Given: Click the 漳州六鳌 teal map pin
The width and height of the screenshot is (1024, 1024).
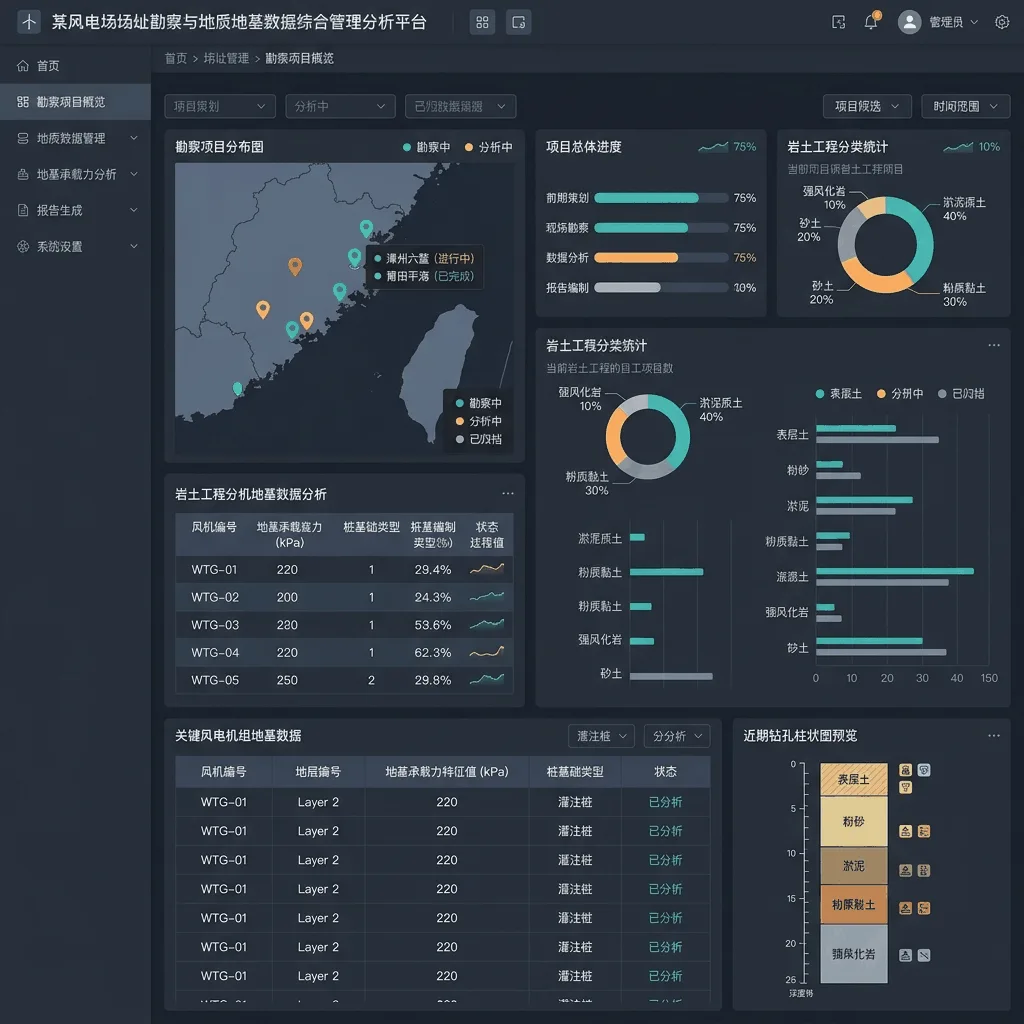Looking at the screenshot, I should tap(355, 257).
